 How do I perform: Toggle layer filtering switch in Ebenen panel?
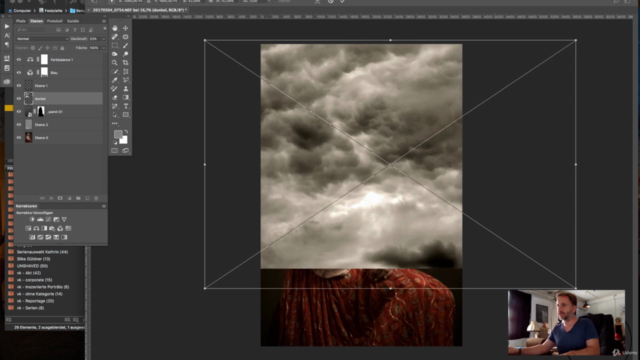coord(104,29)
